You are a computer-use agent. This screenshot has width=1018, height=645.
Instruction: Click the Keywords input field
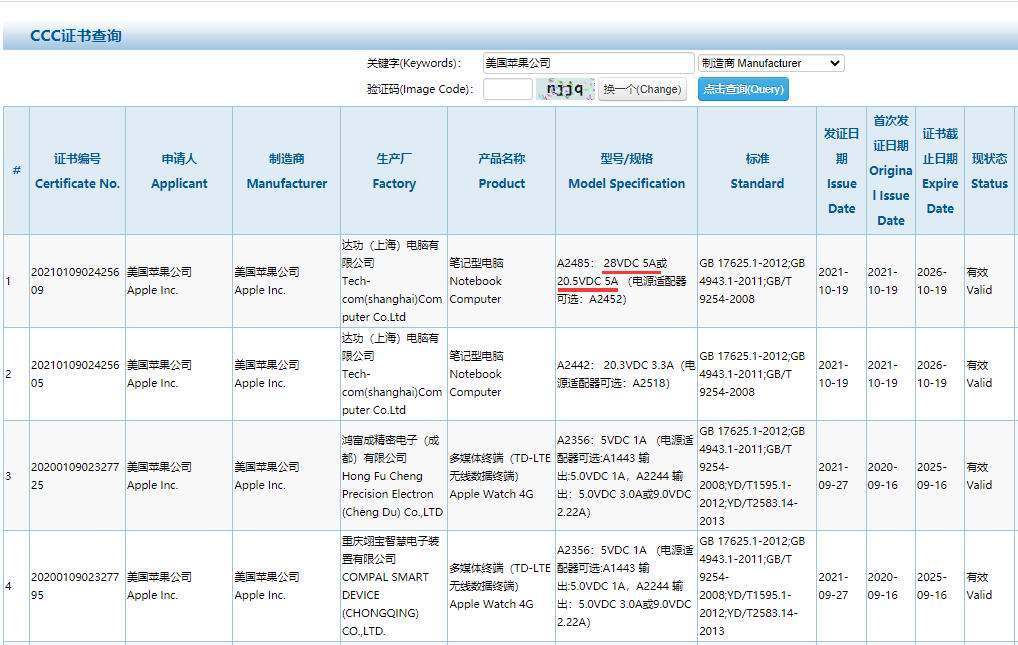(588, 63)
